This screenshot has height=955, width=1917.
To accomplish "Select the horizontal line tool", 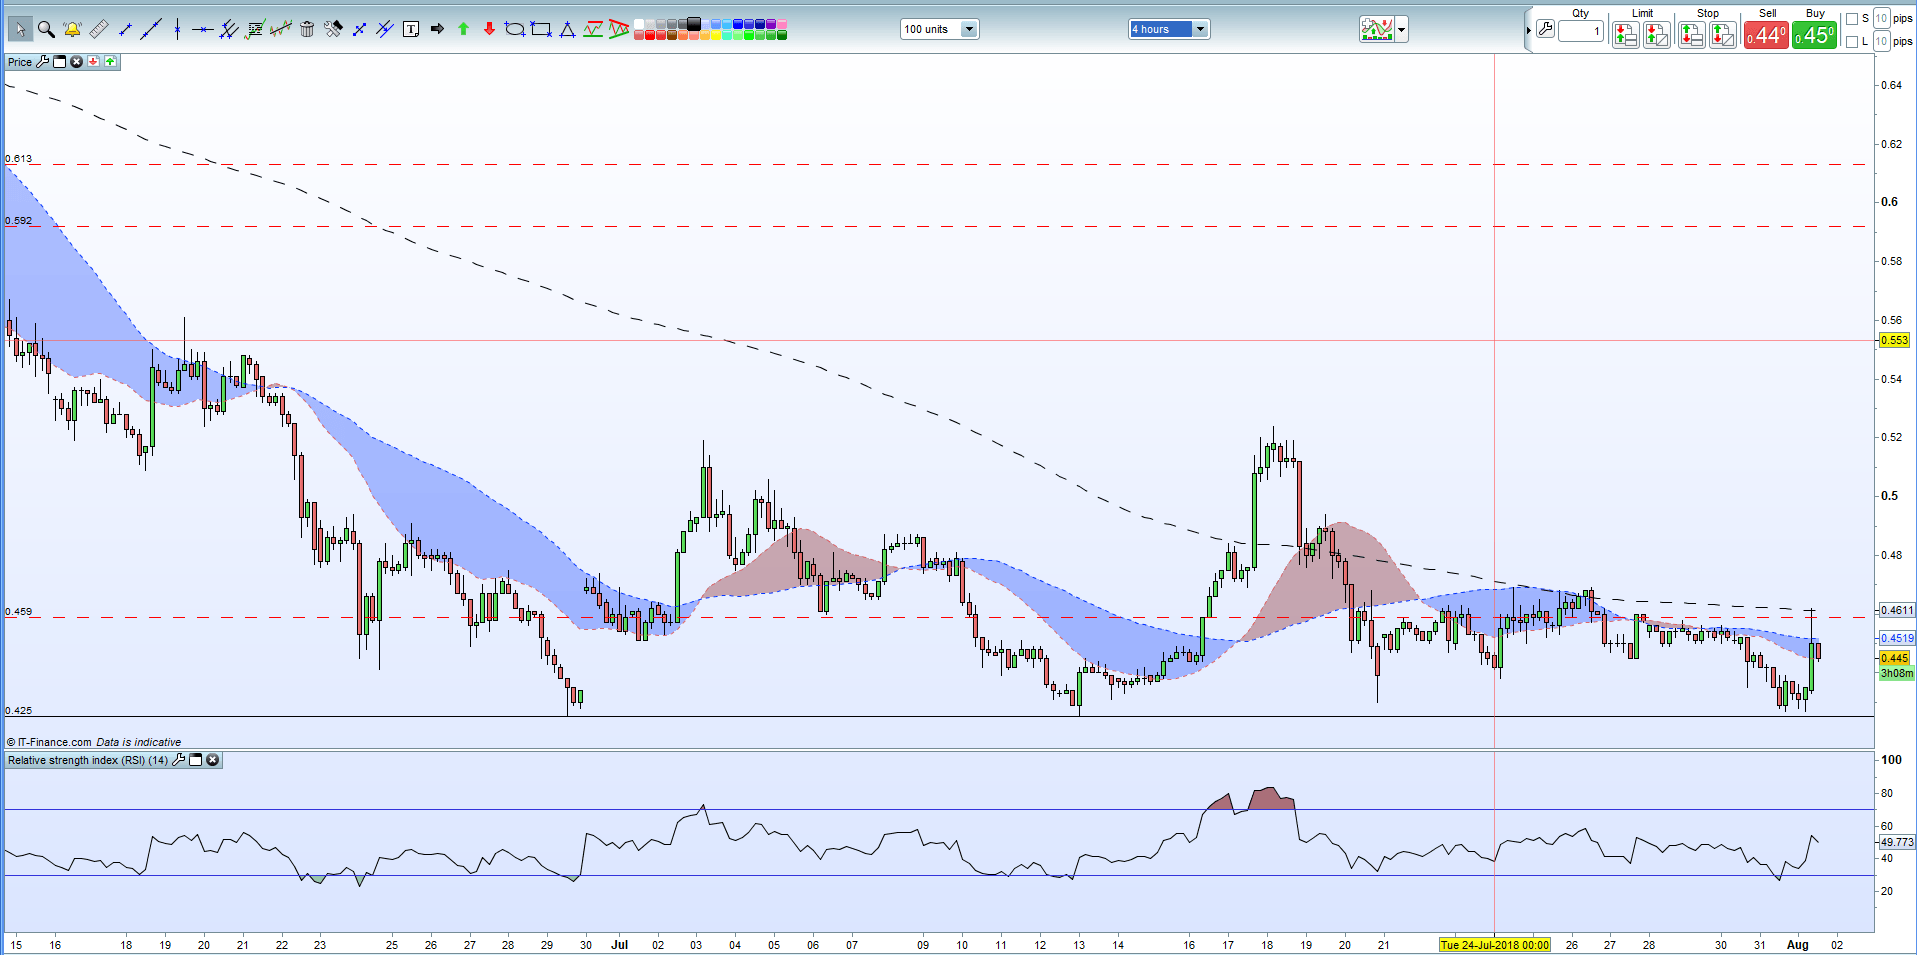I will [x=203, y=29].
